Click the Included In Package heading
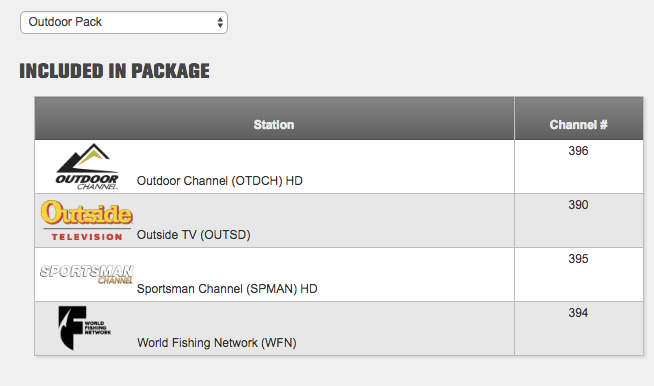 point(114,71)
